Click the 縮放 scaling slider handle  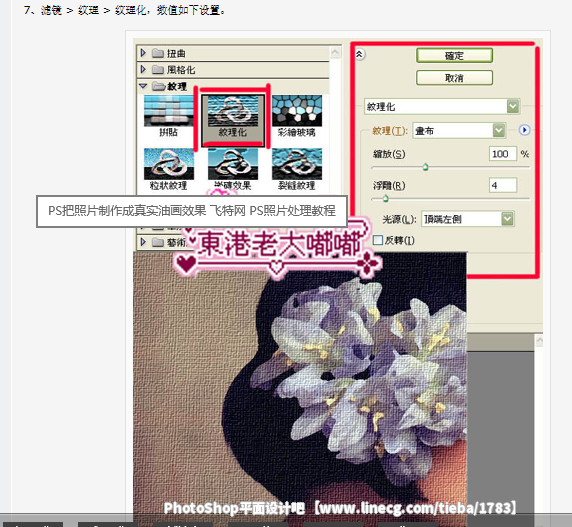point(425,167)
